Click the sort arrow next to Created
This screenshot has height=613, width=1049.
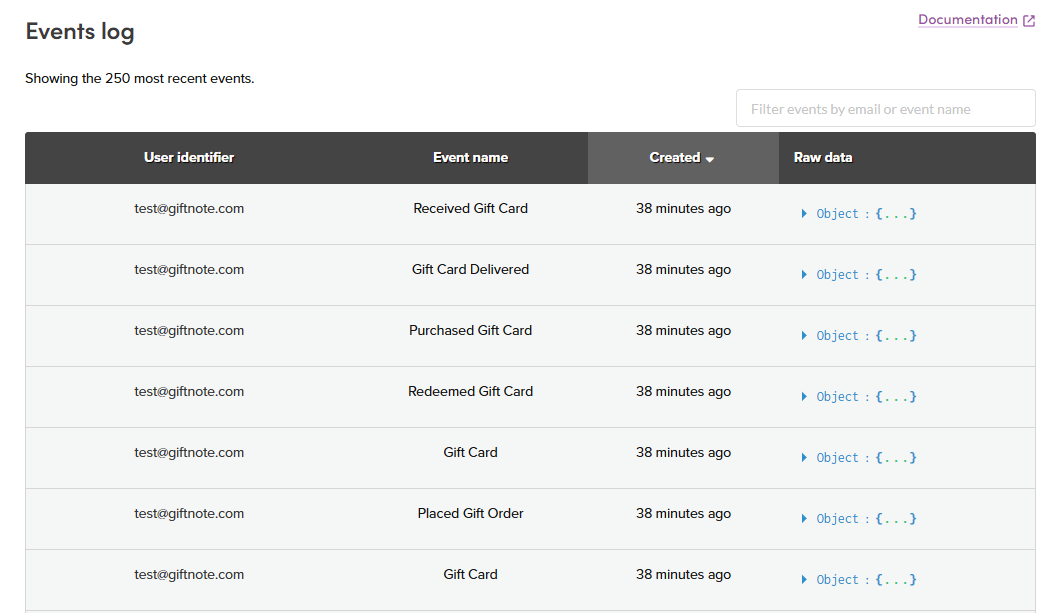(x=710, y=159)
